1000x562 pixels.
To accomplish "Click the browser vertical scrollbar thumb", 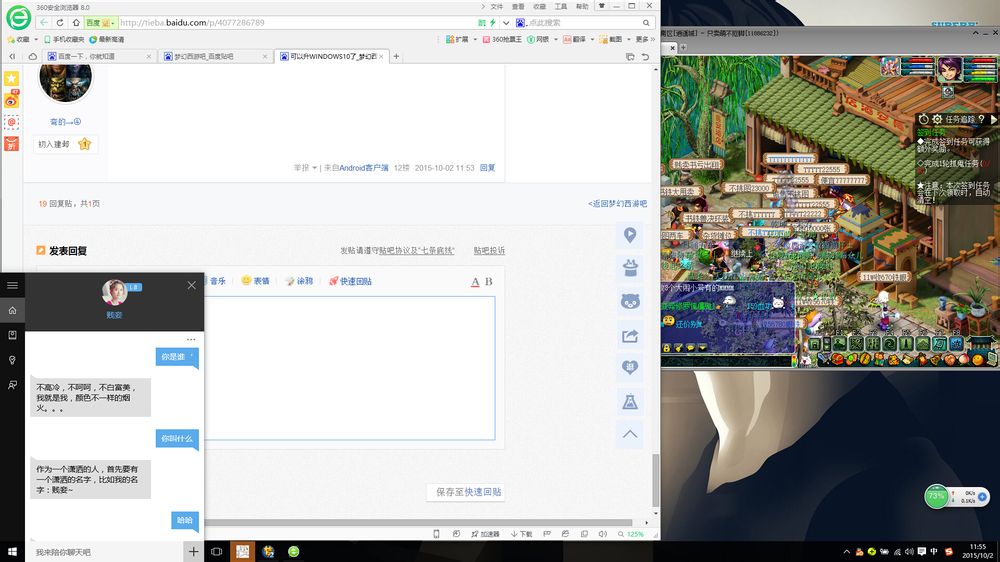I will [655, 480].
